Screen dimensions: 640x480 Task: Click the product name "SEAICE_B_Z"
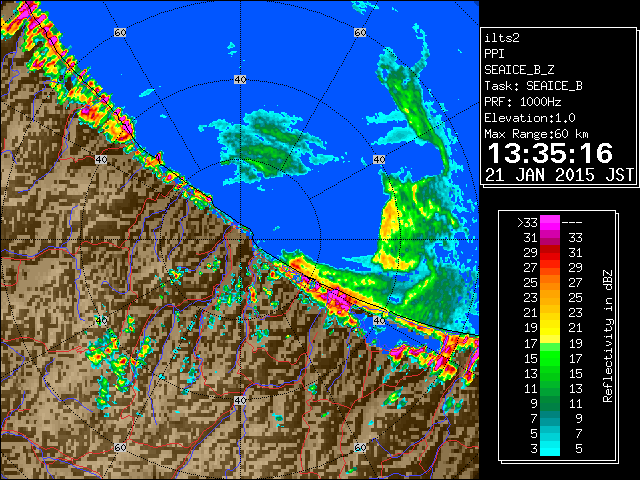[x=519, y=70]
